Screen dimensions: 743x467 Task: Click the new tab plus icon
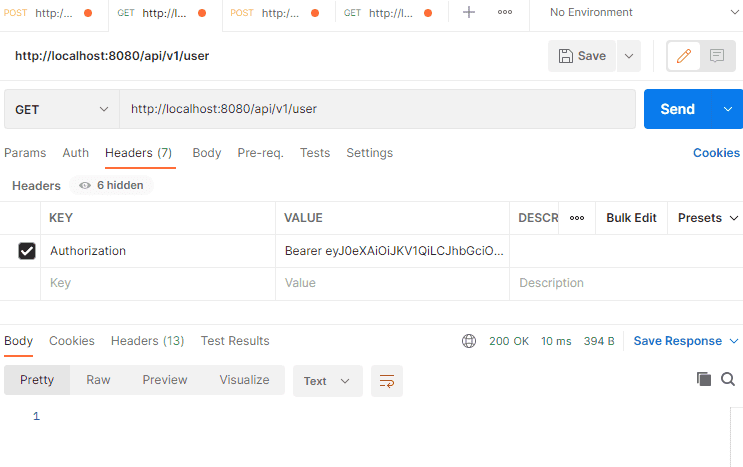point(469,12)
